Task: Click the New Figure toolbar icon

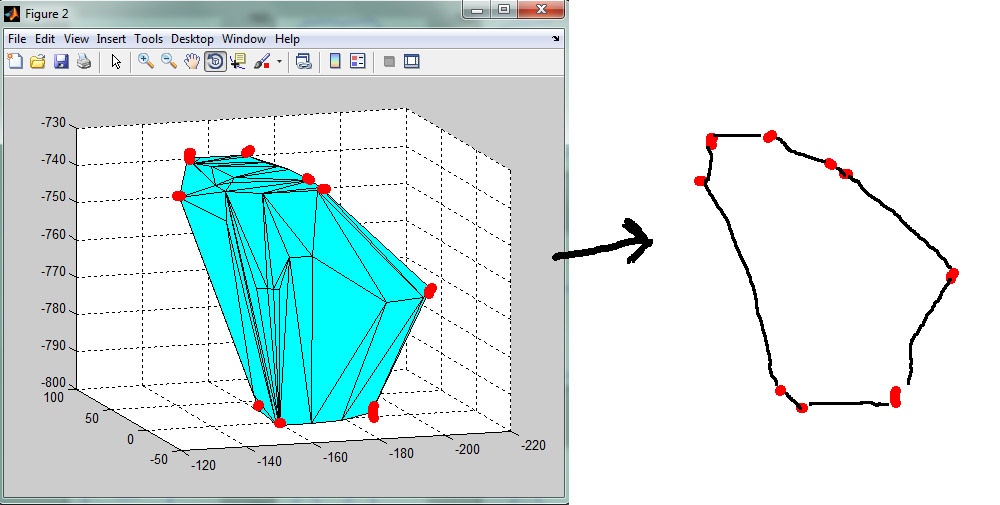Action: pos(15,62)
